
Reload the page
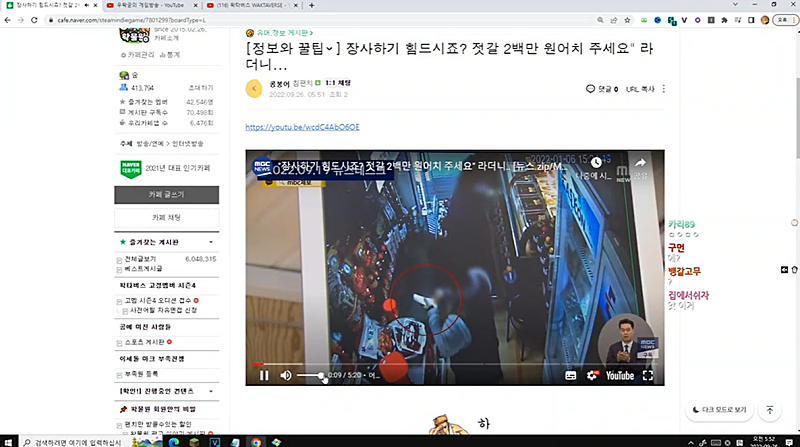pos(34,20)
